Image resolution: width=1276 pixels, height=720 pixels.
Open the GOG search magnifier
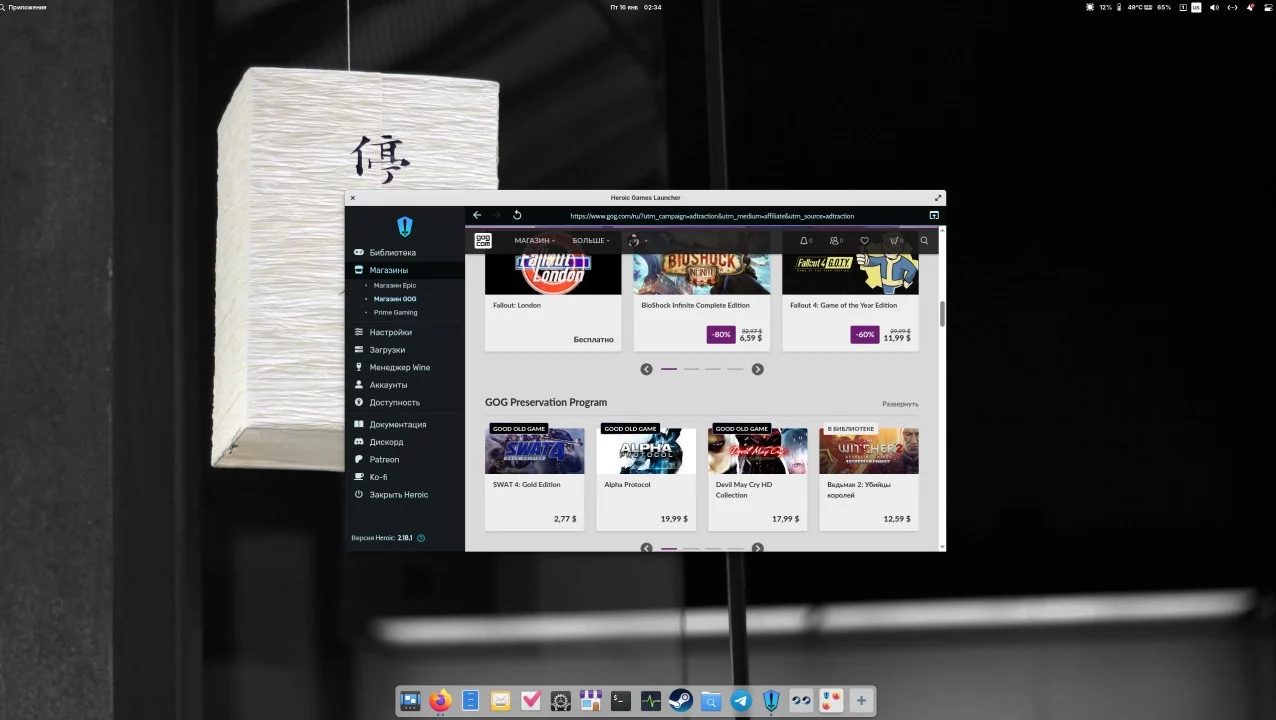[924, 240]
